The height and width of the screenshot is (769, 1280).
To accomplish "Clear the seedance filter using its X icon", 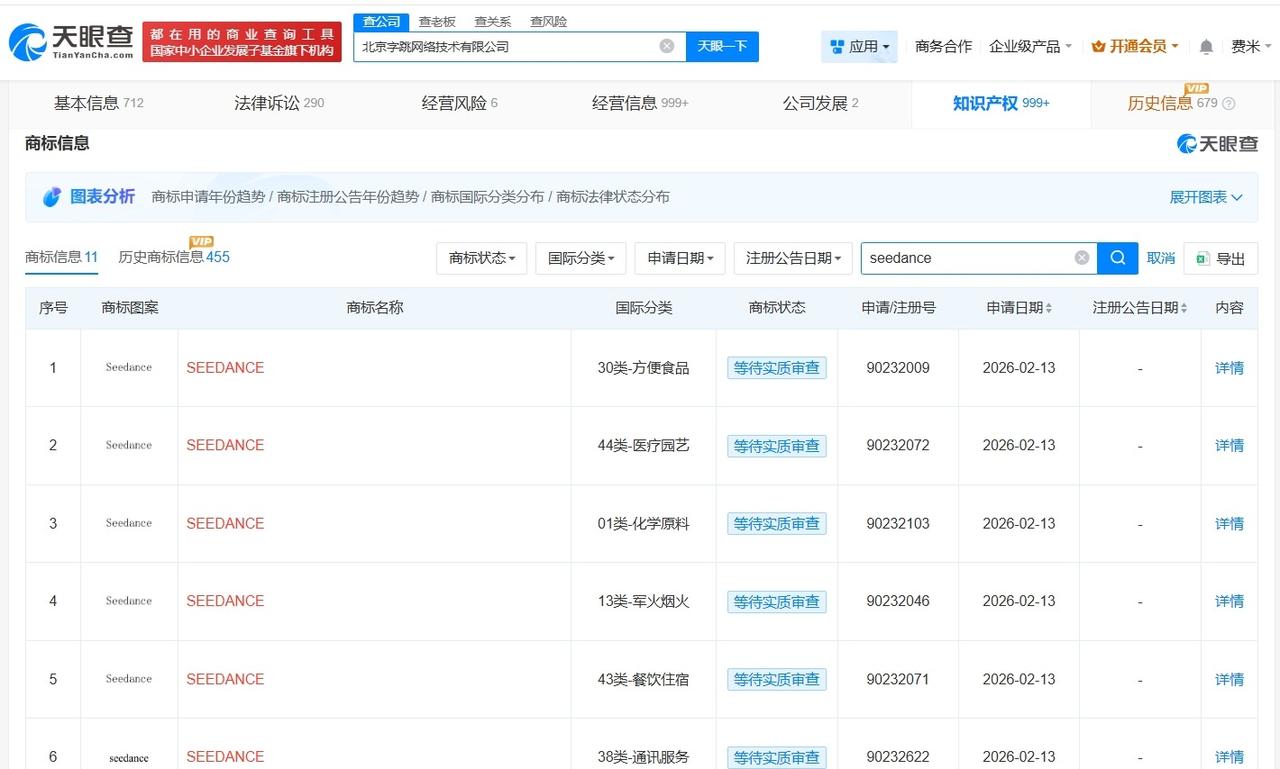I will tap(1081, 258).
